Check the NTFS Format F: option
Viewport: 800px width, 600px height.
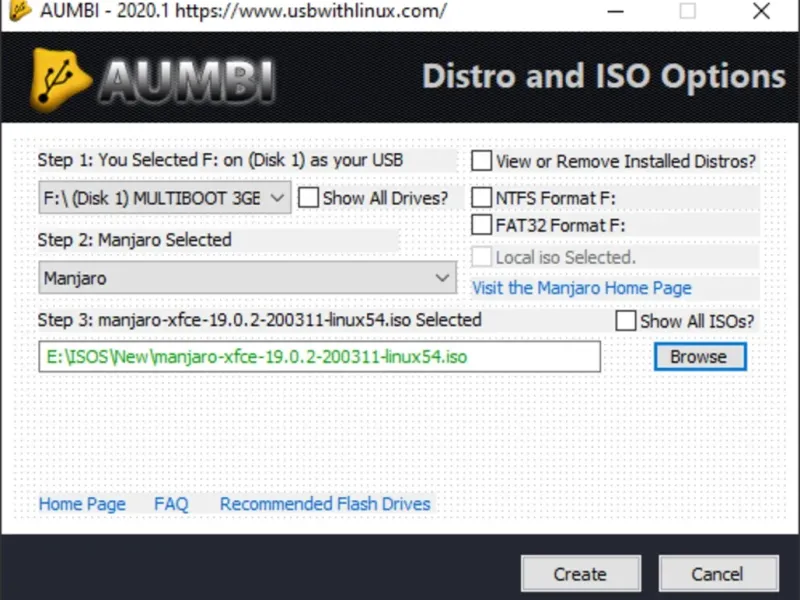click(x=482, y=197)
